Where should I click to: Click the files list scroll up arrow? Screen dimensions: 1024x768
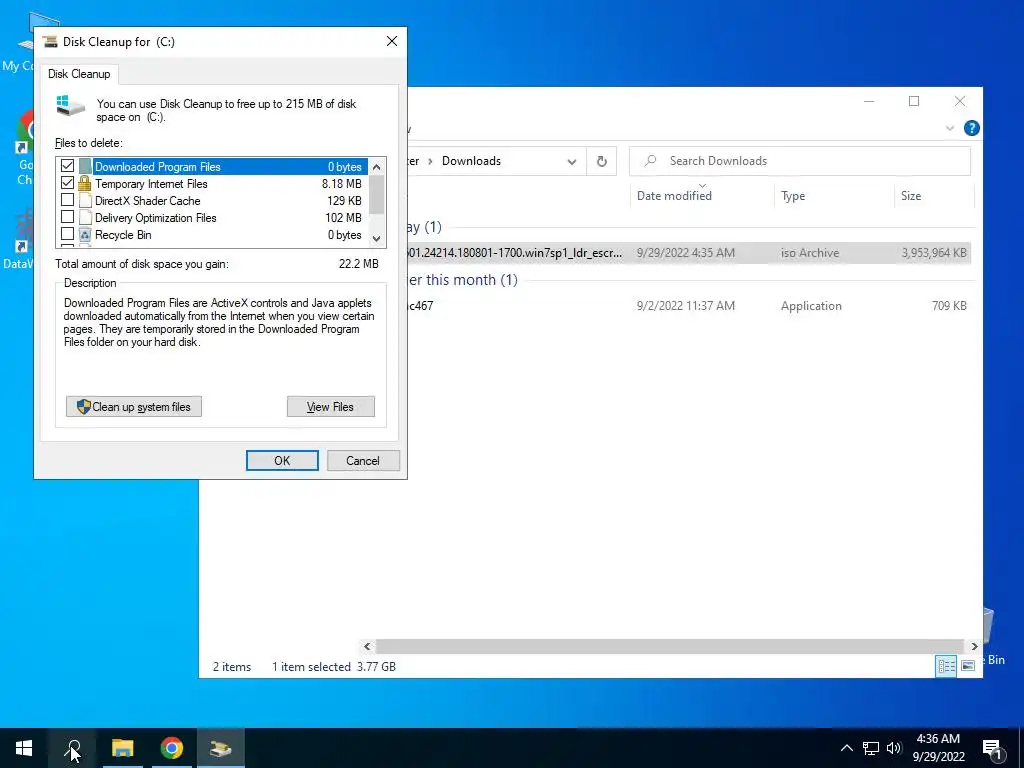click(x=376, y=167)
